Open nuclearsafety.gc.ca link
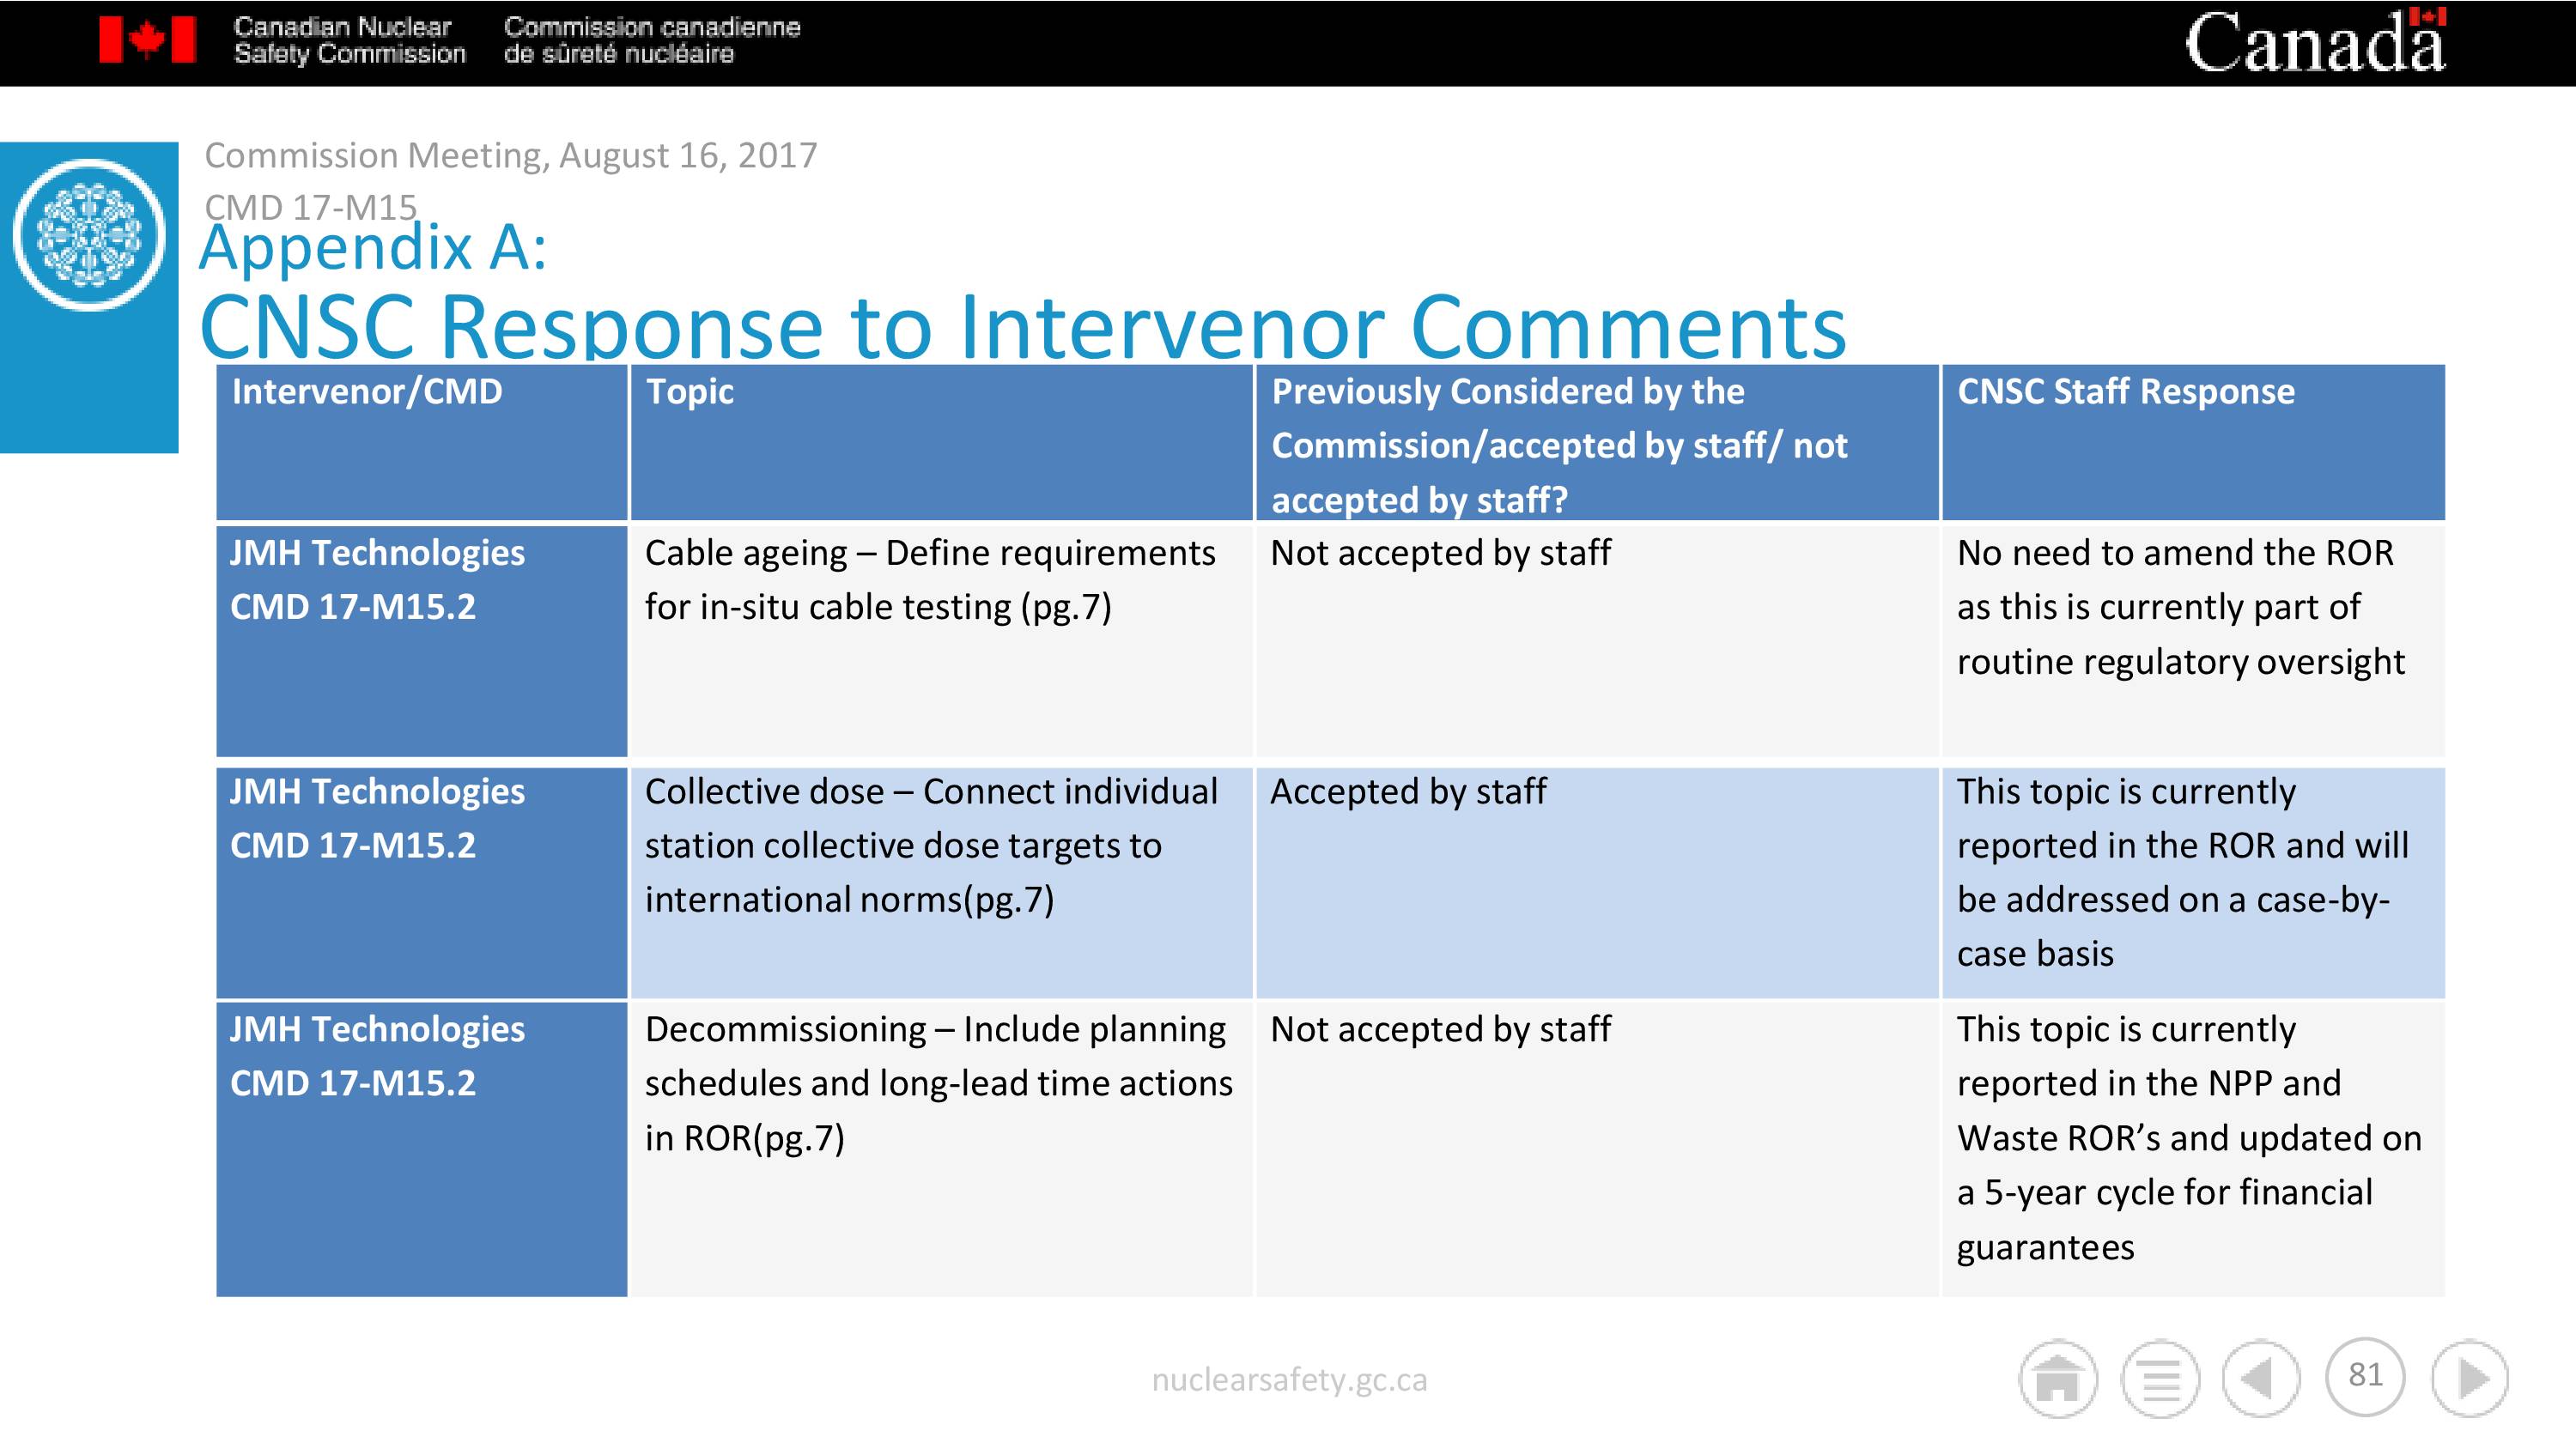2576x1449 pixels. click(x=1289, y=1379)
